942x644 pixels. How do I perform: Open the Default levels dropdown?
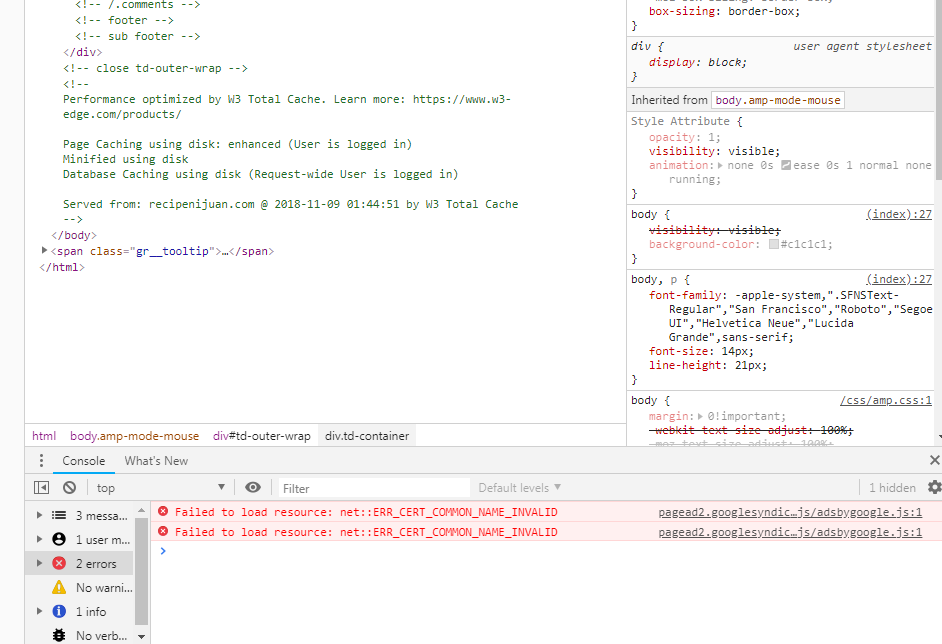pyautogui.click(x=520, y=488)
